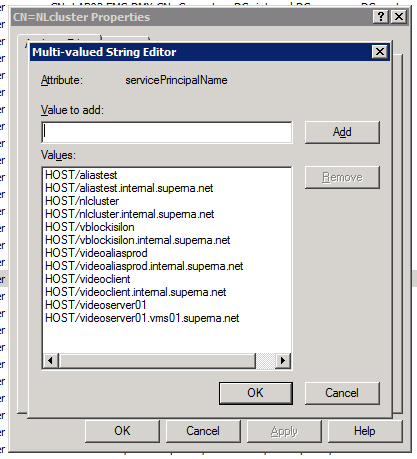Select the HOST/videoclient value

click(x=88, y=279)
